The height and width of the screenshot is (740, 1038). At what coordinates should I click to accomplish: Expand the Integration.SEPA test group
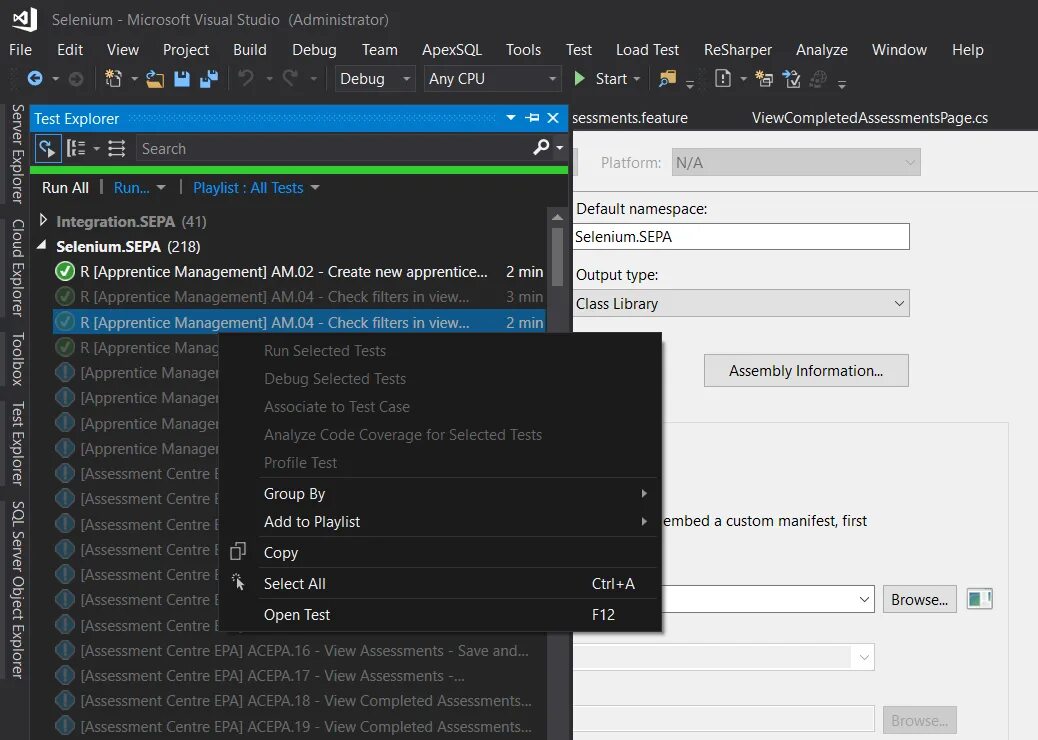coord(43,220)
